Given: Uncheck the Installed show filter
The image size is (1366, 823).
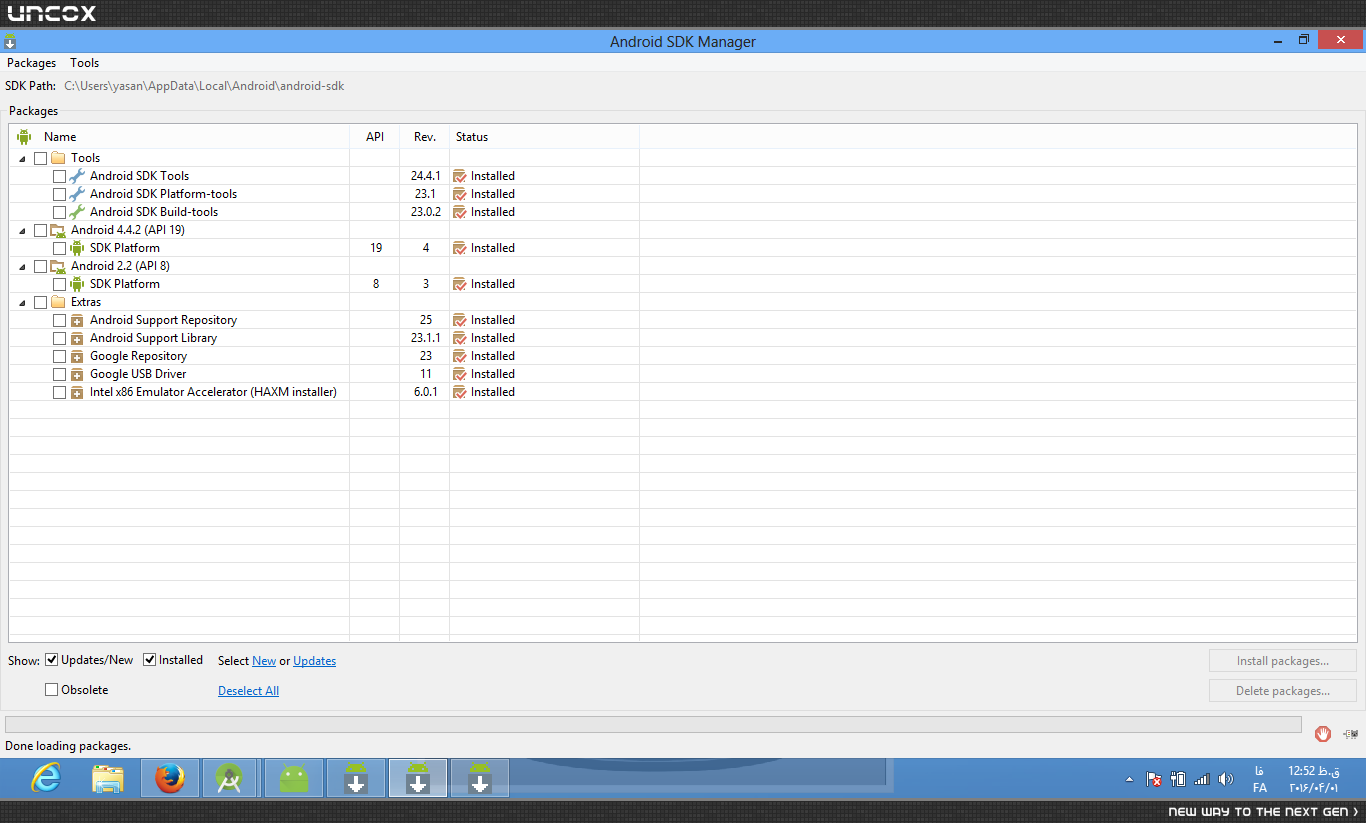Looking at the screenshot, I should pyautogui.click(x=150, y=660).
